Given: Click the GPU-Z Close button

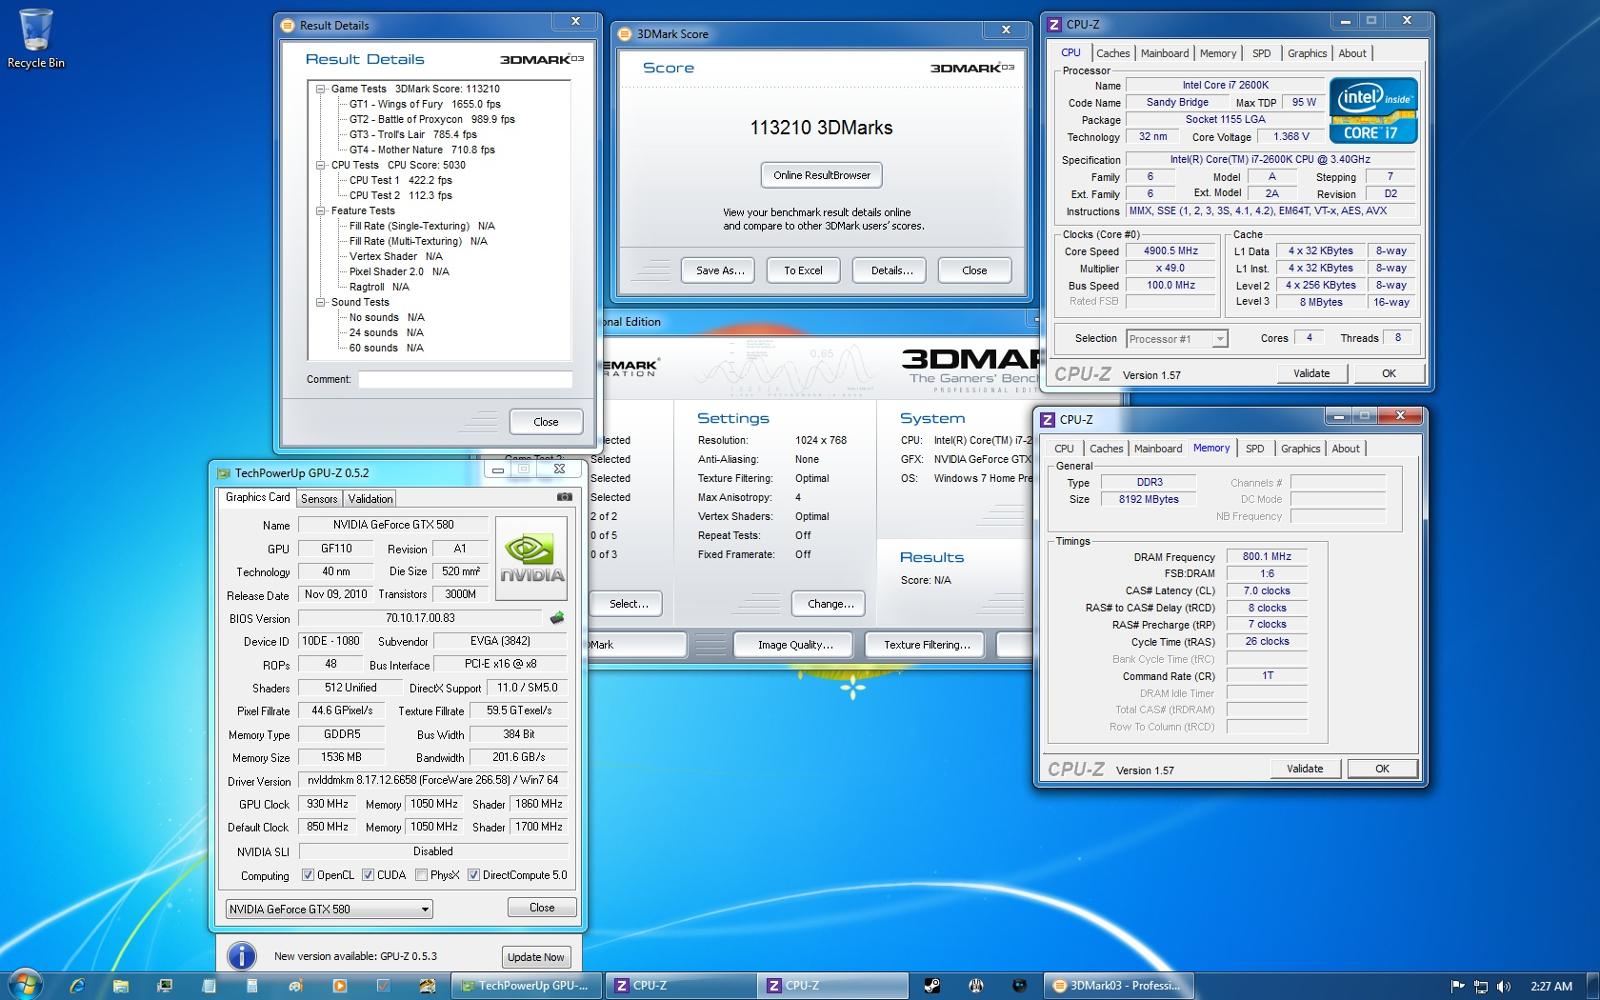Looking at the screenshot, I should point(542,907).
